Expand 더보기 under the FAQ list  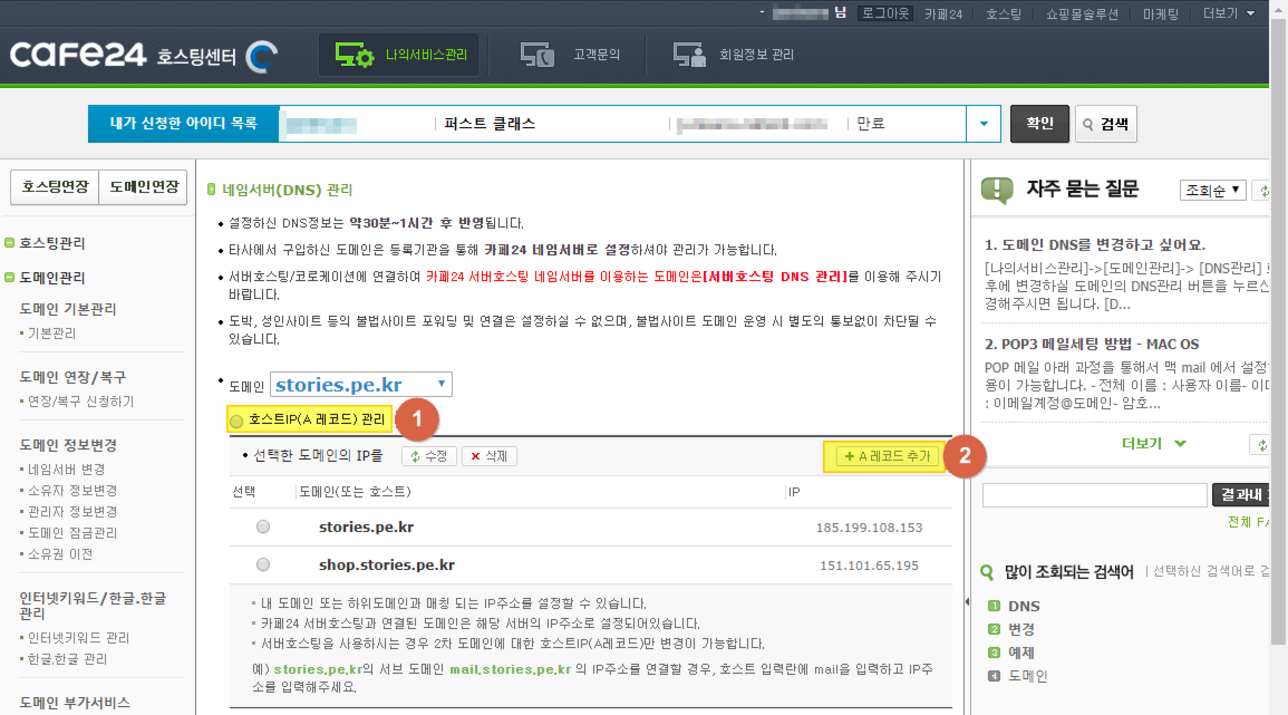(x=1153, y=443)
